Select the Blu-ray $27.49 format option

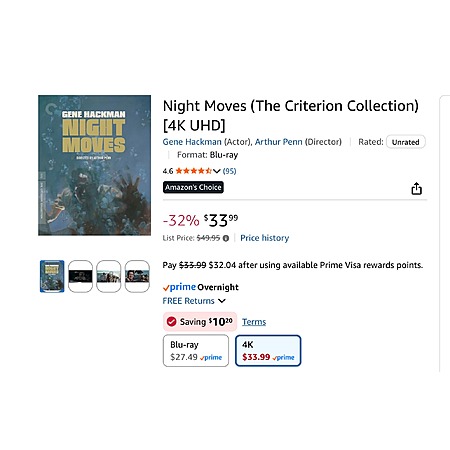[x=196, y=351]
